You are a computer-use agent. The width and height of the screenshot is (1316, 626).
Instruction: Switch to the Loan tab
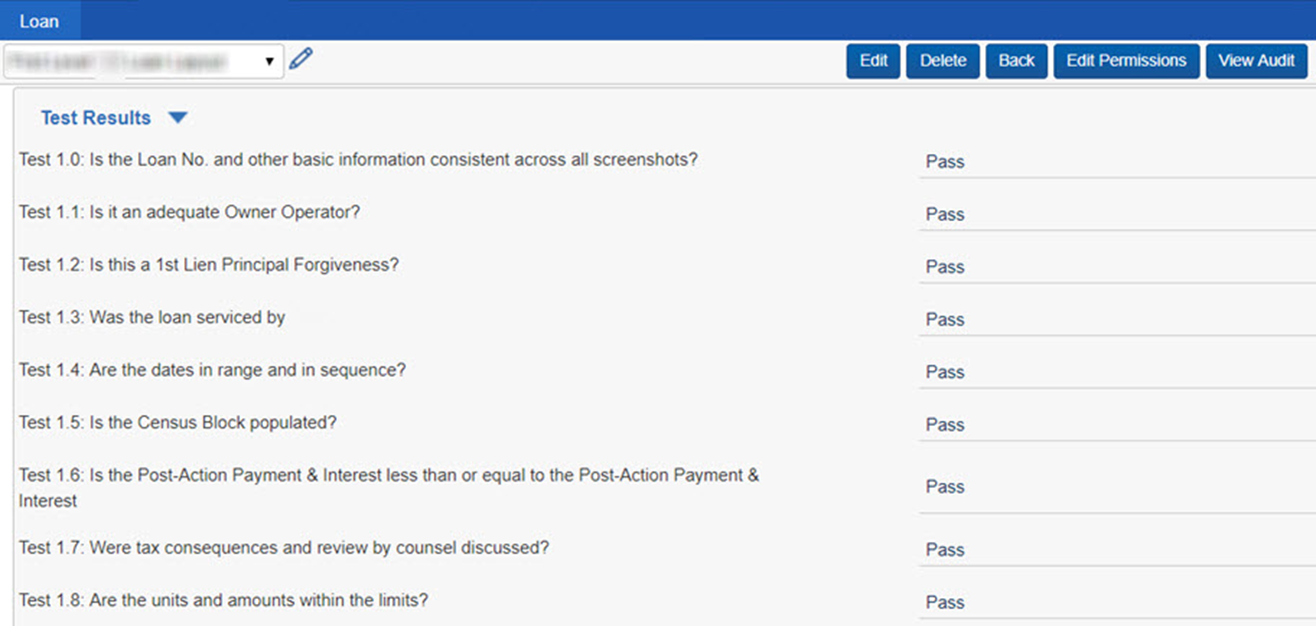click(39, 21)
